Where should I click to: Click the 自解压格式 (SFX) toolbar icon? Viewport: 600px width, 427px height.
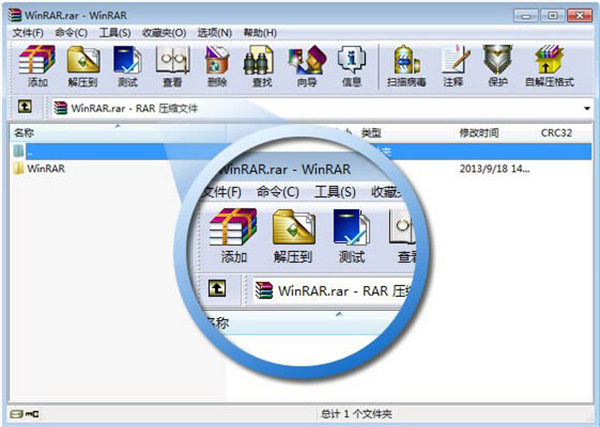pyautogui.click(x=549, y=60)
